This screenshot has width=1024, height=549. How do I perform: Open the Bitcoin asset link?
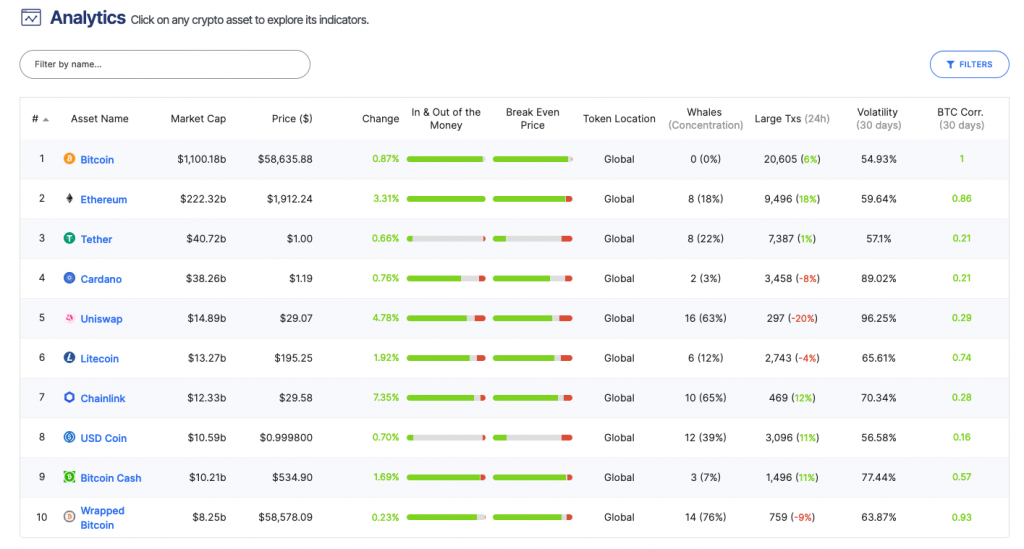[x=97, y=160]
